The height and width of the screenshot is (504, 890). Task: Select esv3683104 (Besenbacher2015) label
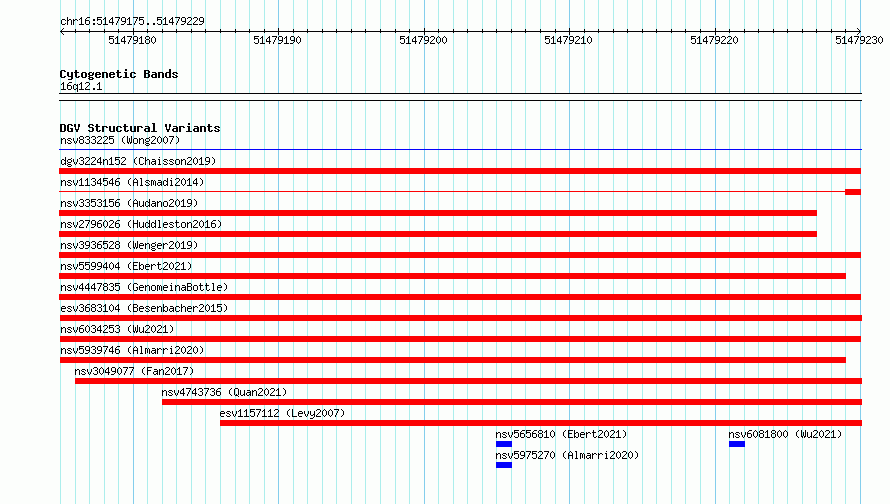[144, 308]
